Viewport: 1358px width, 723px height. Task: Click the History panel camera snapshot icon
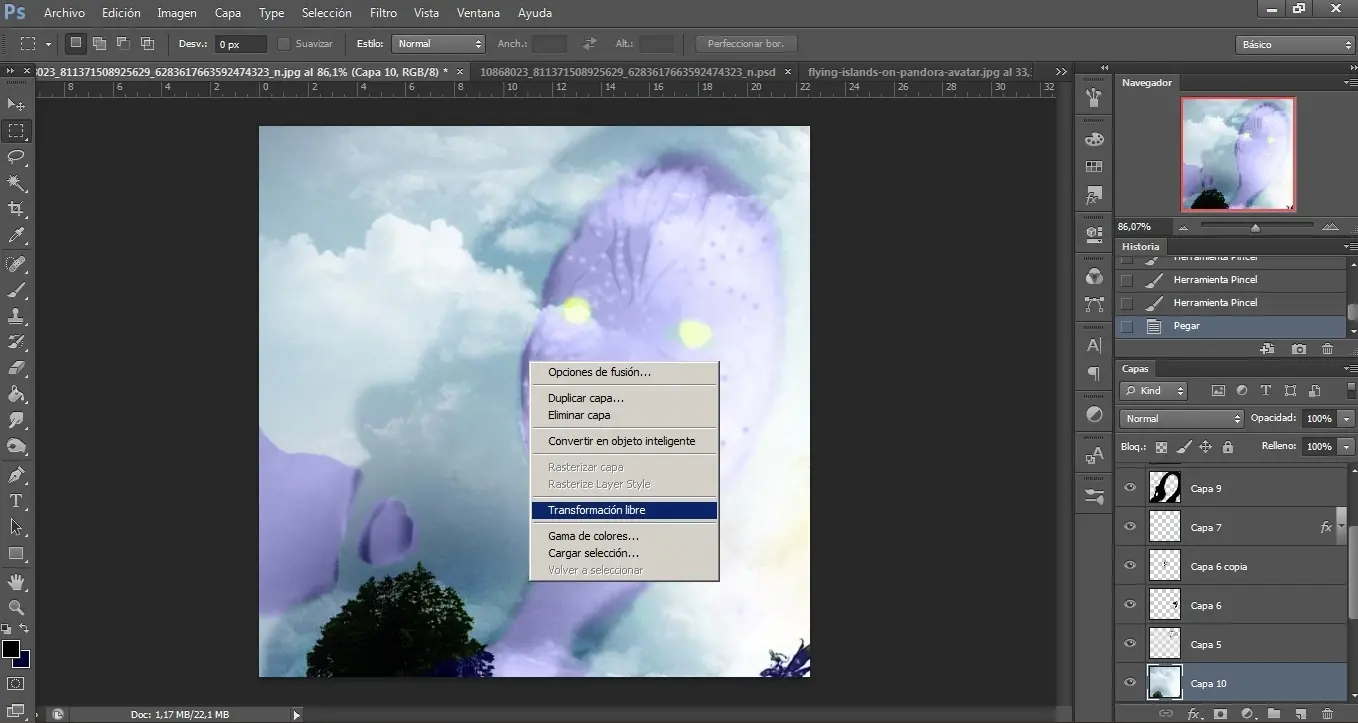pos(1299,349)
